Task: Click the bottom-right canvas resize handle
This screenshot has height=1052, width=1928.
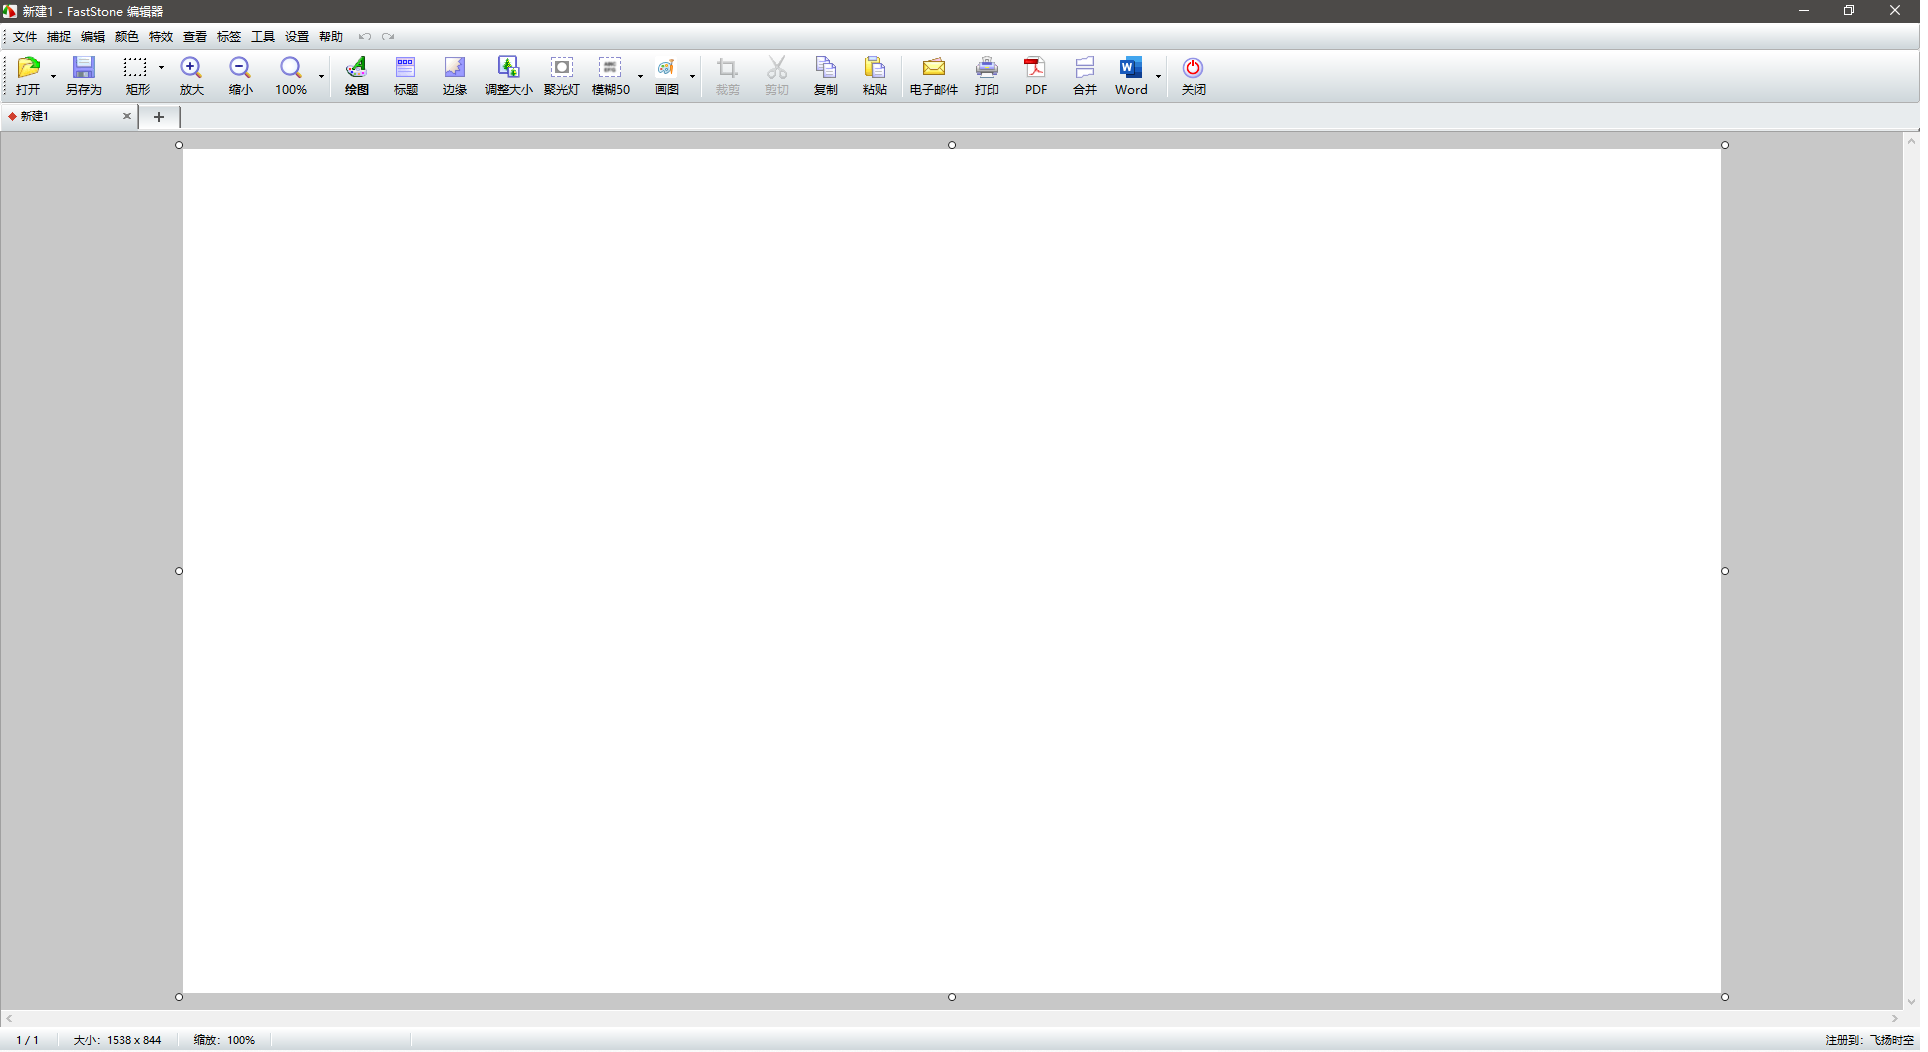Action: point(1725,997)
